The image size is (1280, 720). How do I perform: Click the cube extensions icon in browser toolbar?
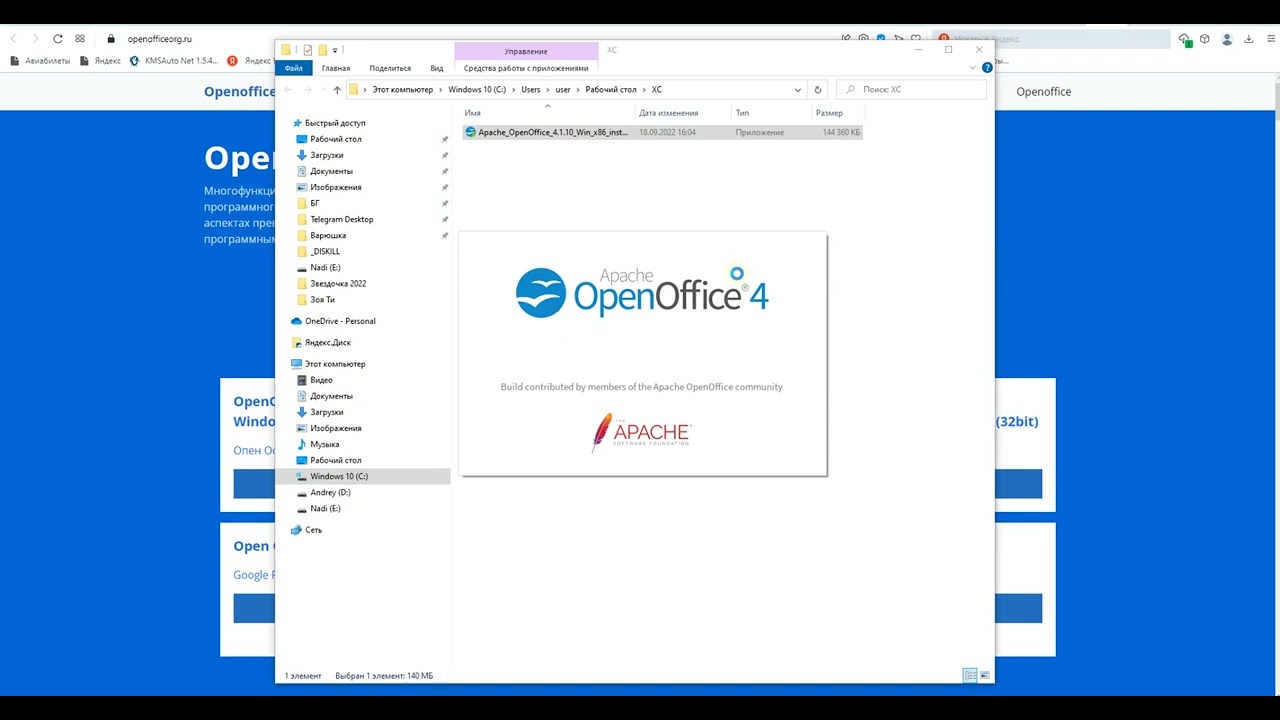pos(1205,39)
